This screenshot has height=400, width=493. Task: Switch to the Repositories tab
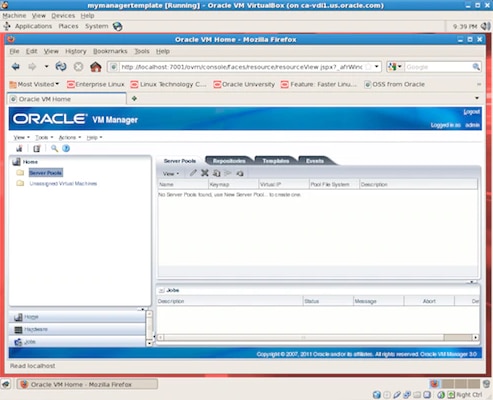(229, 161)
